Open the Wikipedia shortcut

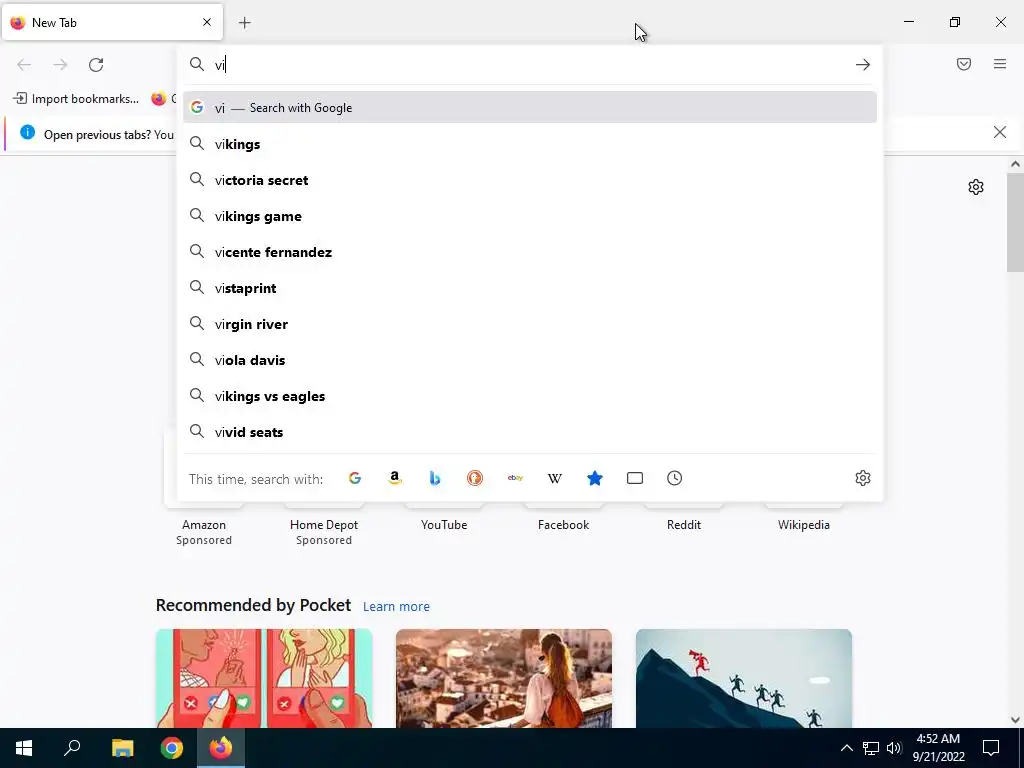point(804,524)
